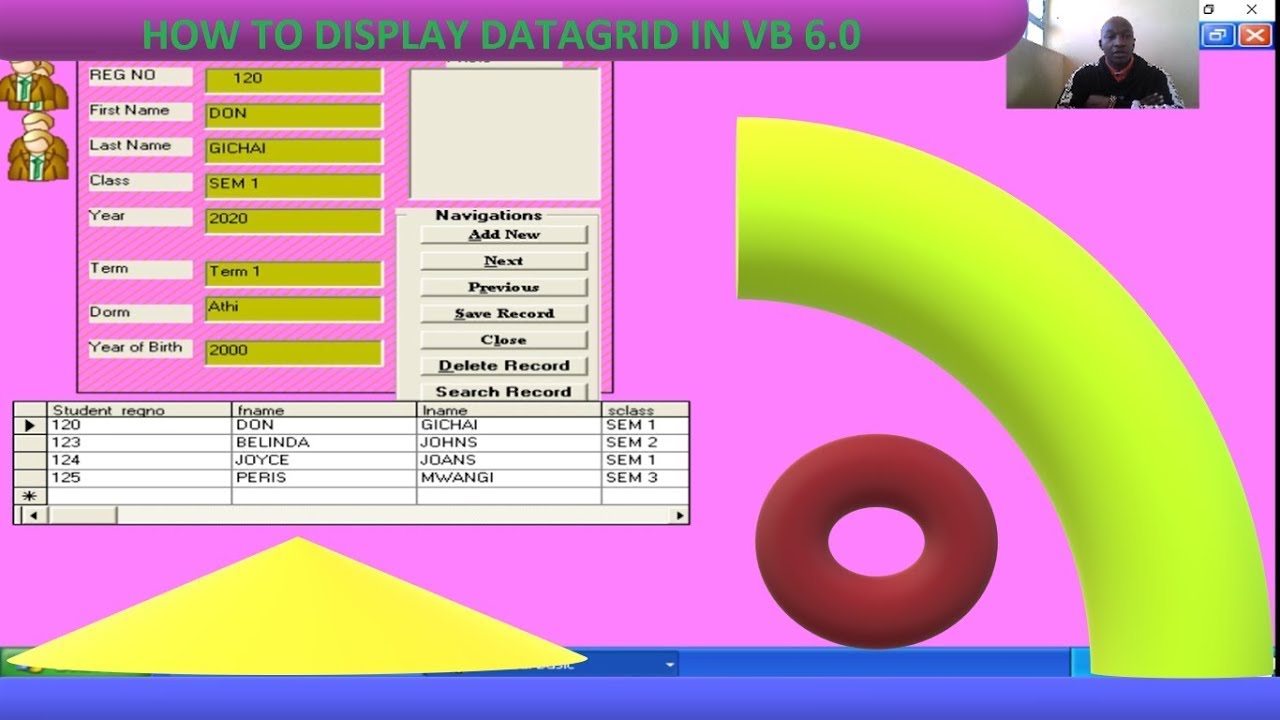The height and width of the screenshot is (720, 1280).
Task: Click the fname column header
Action: 324,410
